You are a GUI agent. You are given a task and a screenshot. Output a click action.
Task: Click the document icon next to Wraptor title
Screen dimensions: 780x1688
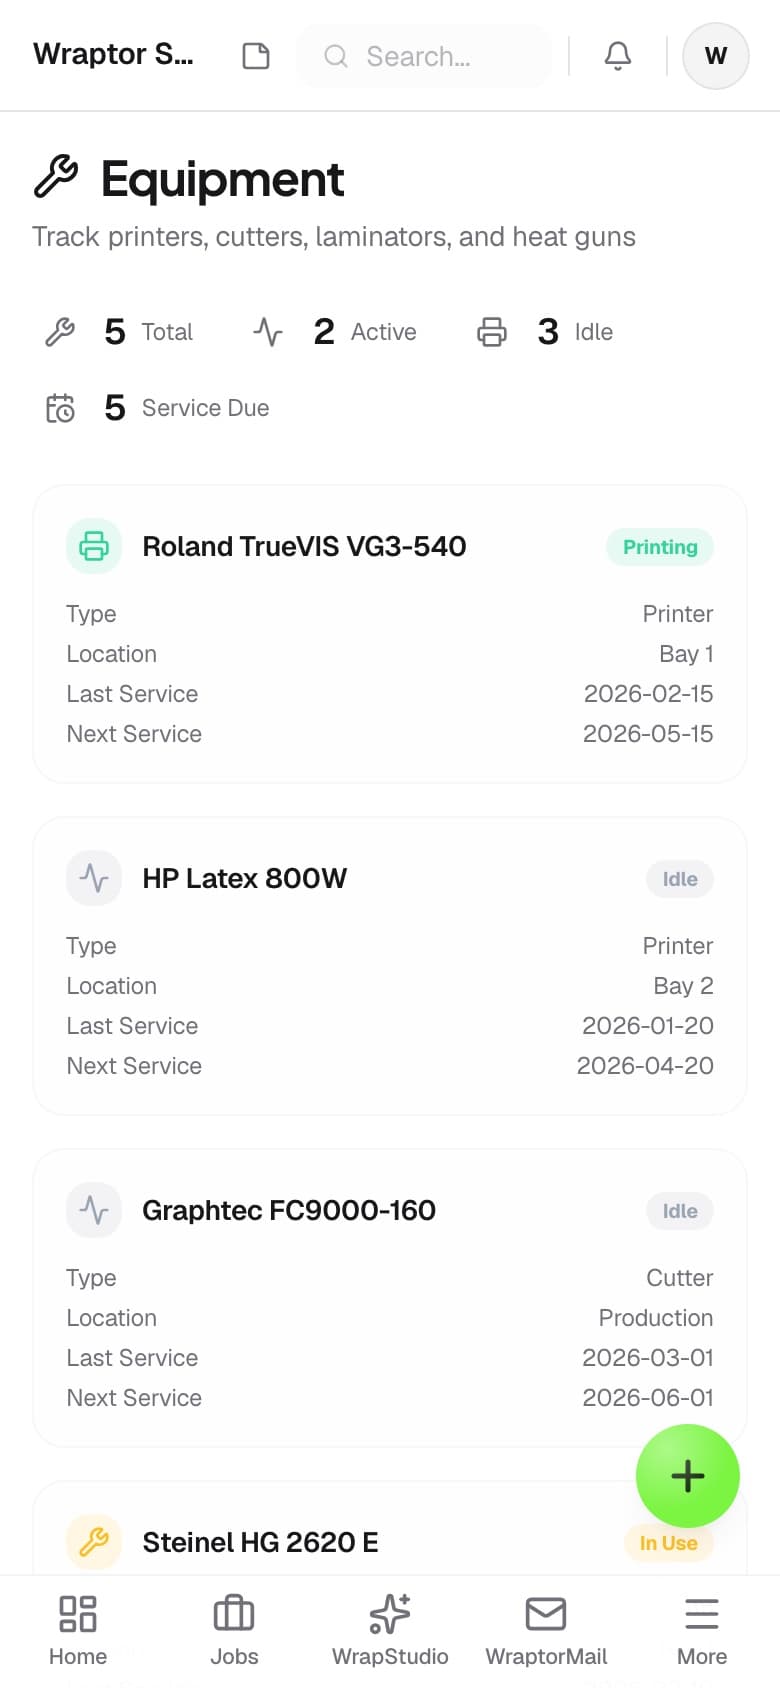click(256, 56)
